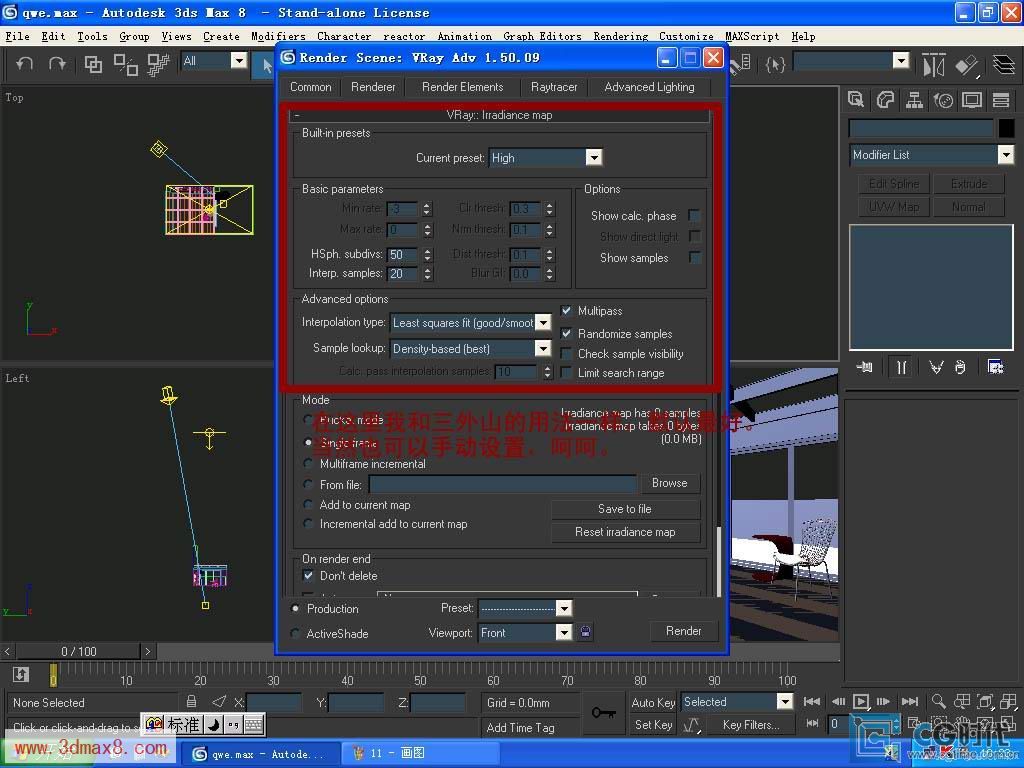This screenshot has height=768, width=1024.
Task: Click the Align tool icon
Action: point(967,65)
